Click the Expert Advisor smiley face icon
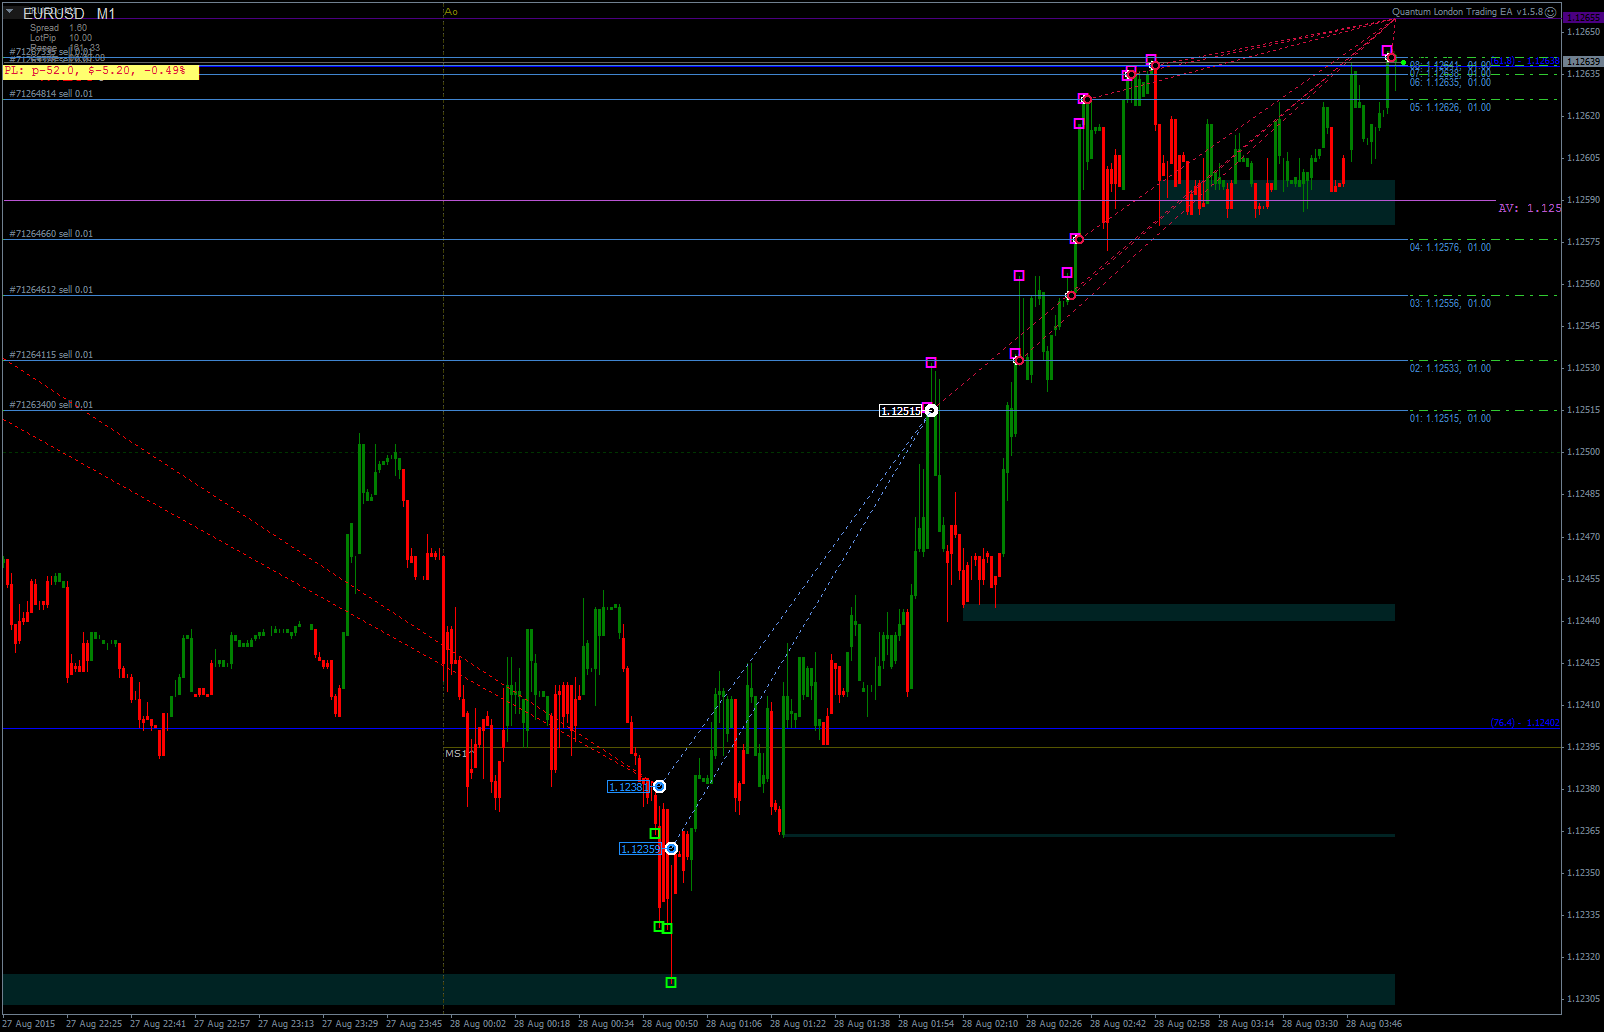The width and height of the screenshot is (1604, 1032). (x=1551, y=12)
